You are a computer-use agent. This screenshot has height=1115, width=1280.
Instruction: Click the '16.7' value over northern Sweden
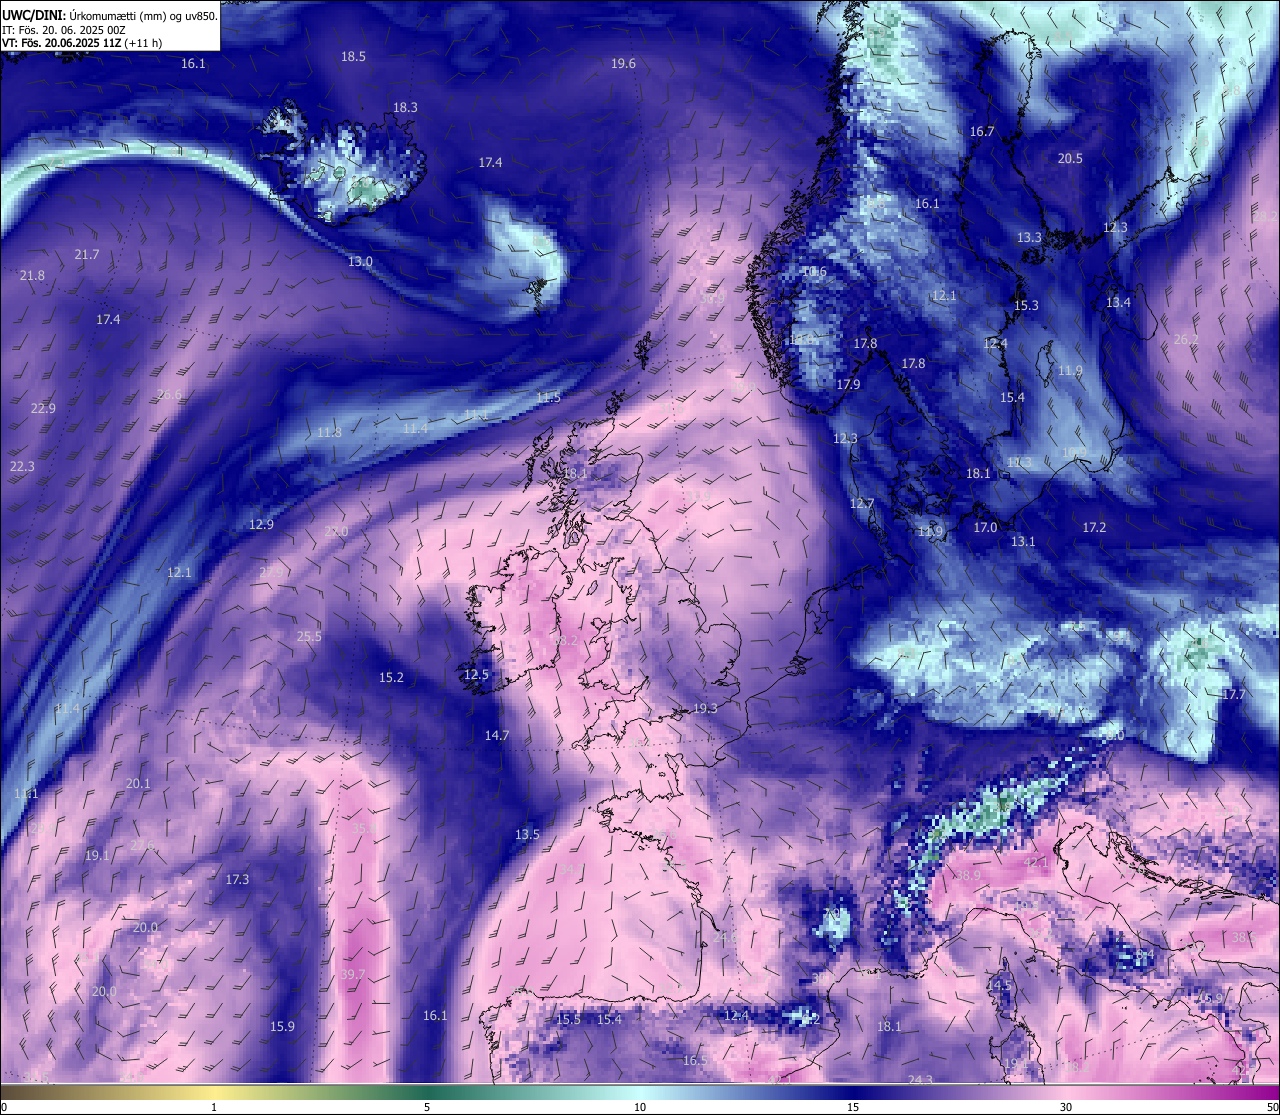click(982, 132)
